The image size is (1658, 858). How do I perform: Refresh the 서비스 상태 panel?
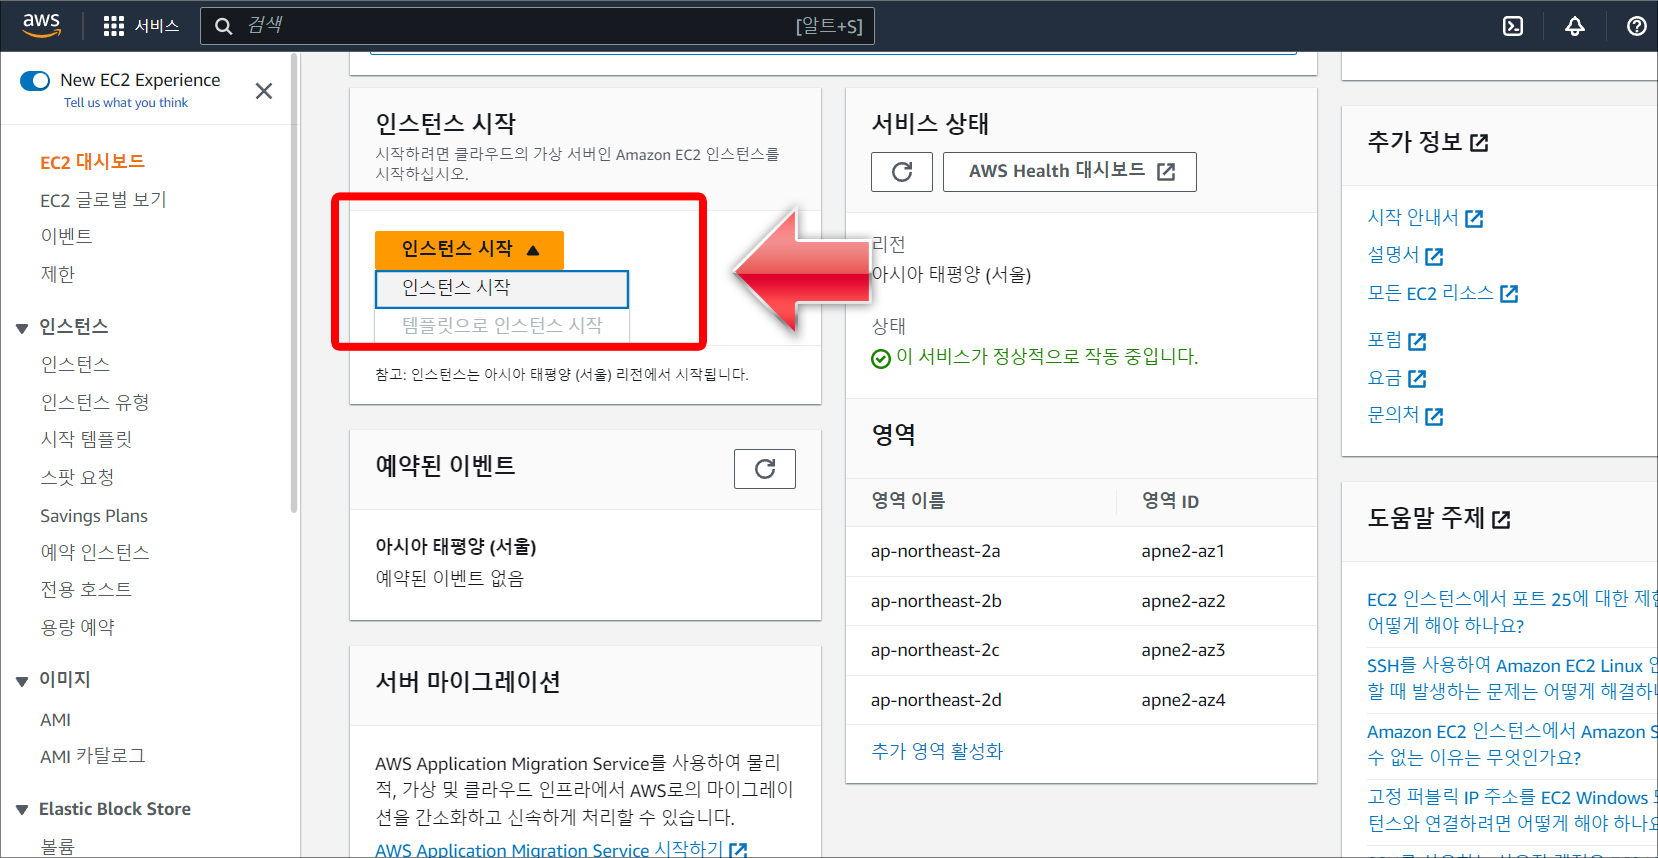[902, 172]
